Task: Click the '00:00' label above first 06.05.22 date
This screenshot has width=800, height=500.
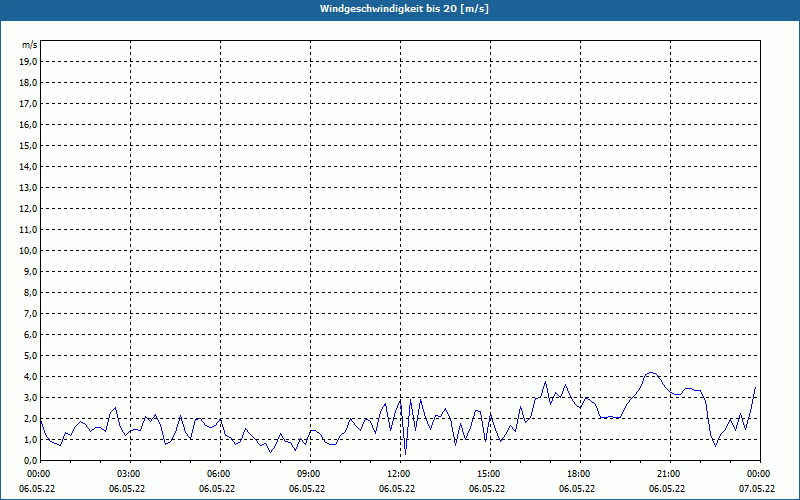Action: (x=37, y=474)
